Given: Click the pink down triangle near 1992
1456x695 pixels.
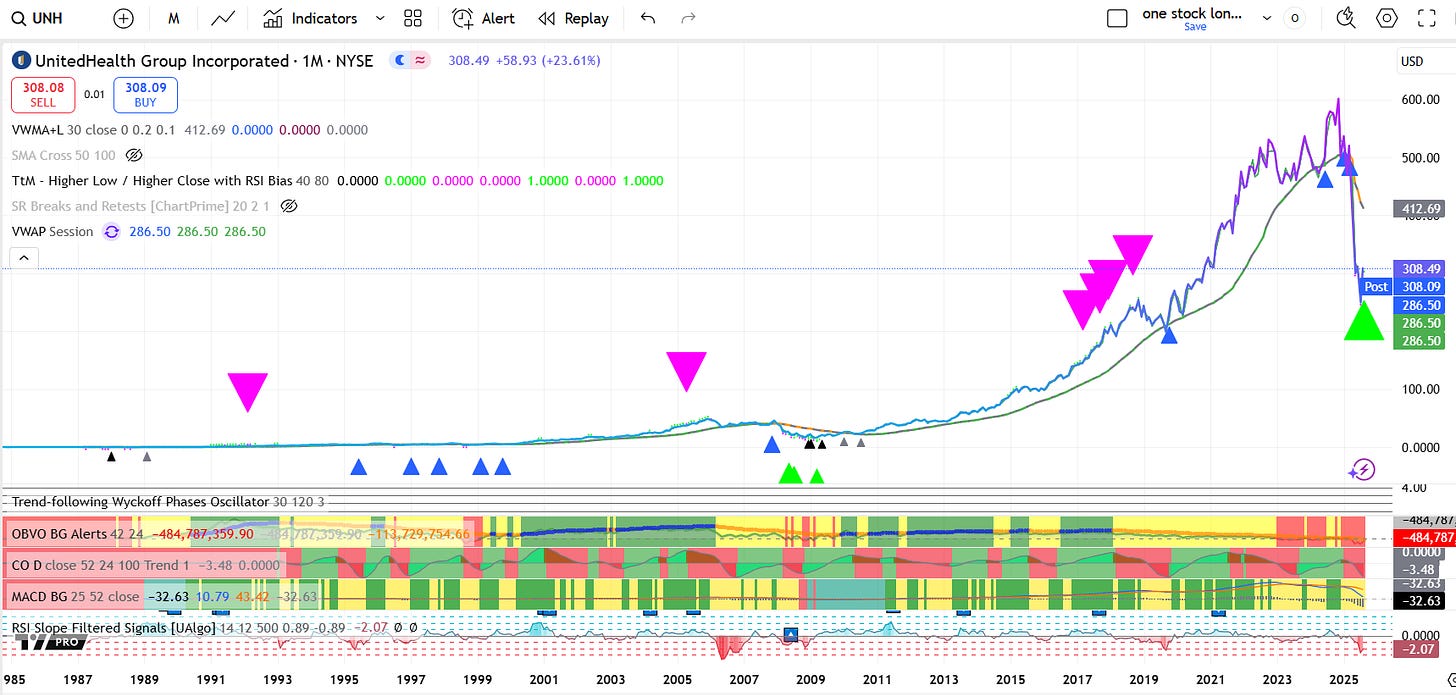Looking at the screenshot, I should (248, 392).
